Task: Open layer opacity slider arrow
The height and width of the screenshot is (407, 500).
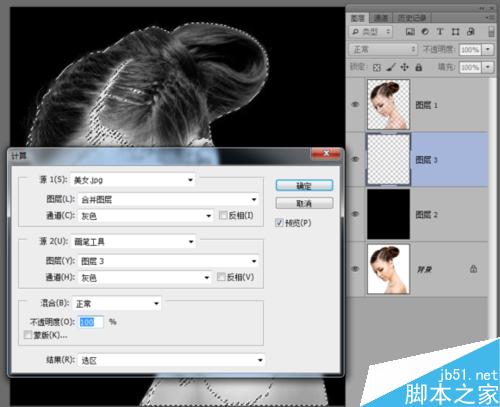Action: click(488, 49)
